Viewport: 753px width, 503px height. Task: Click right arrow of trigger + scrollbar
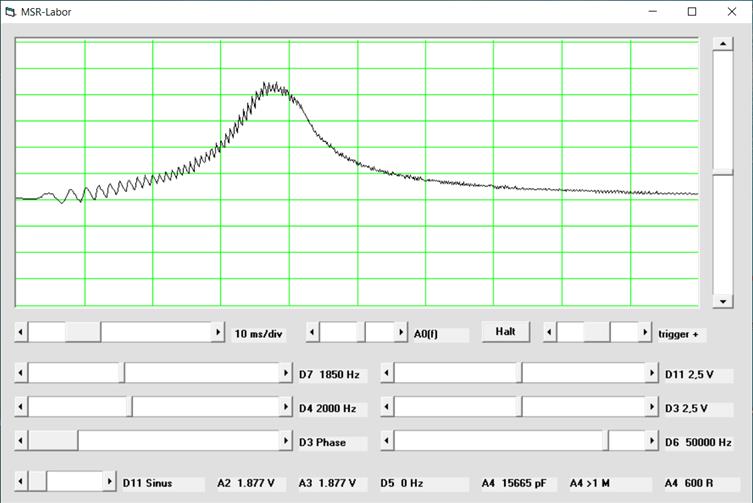tap(644, 332)
